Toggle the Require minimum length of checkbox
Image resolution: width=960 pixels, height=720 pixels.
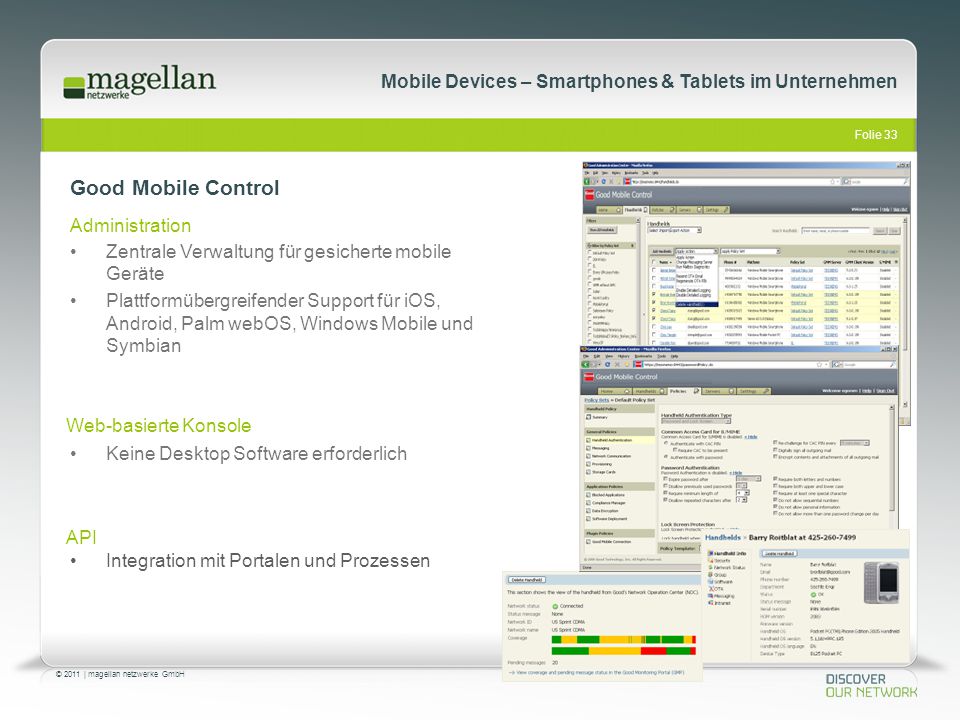click(x=666, y=493)
